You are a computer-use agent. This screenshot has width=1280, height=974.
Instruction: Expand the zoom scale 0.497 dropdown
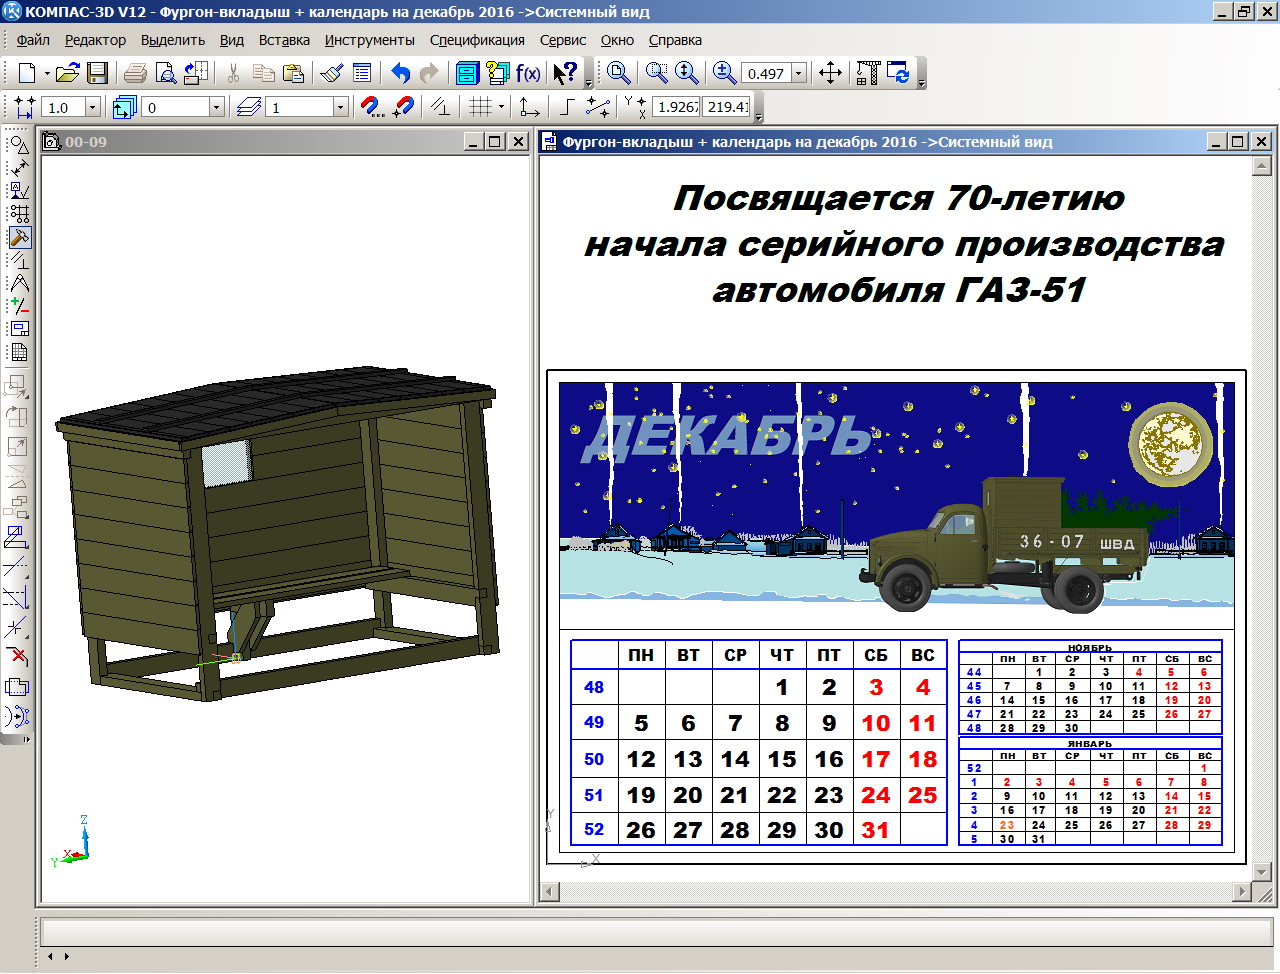pyautogui.click(x=799, y=73)
